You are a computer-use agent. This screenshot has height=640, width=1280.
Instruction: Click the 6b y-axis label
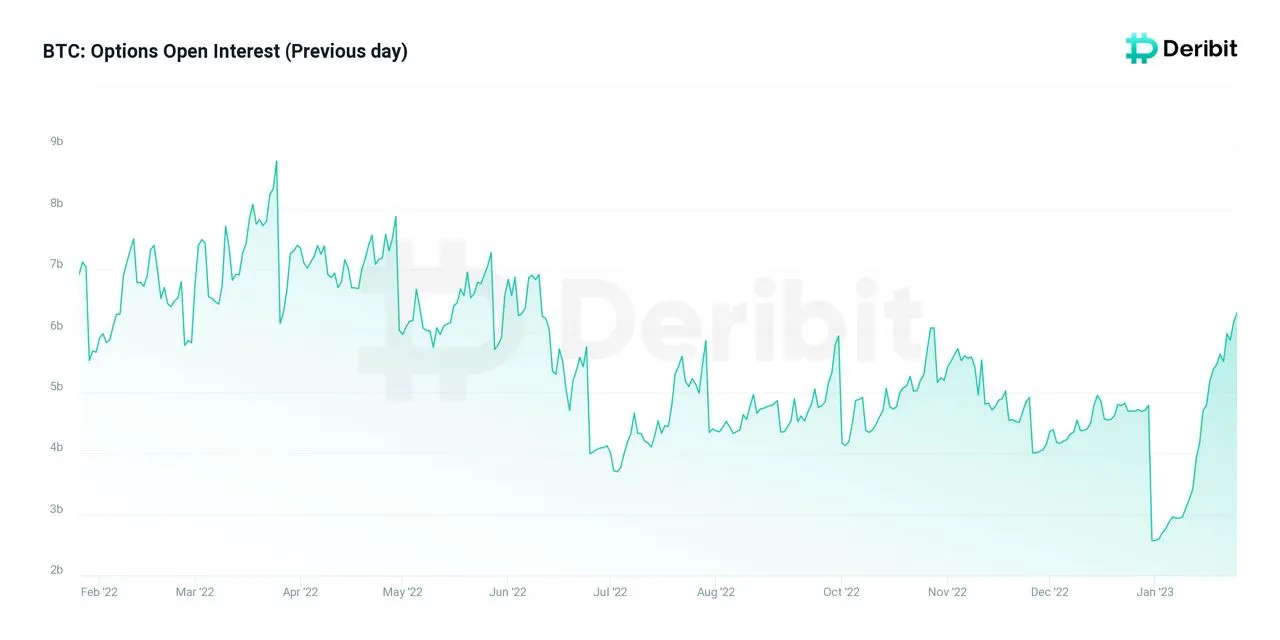(x=57, y=326)
